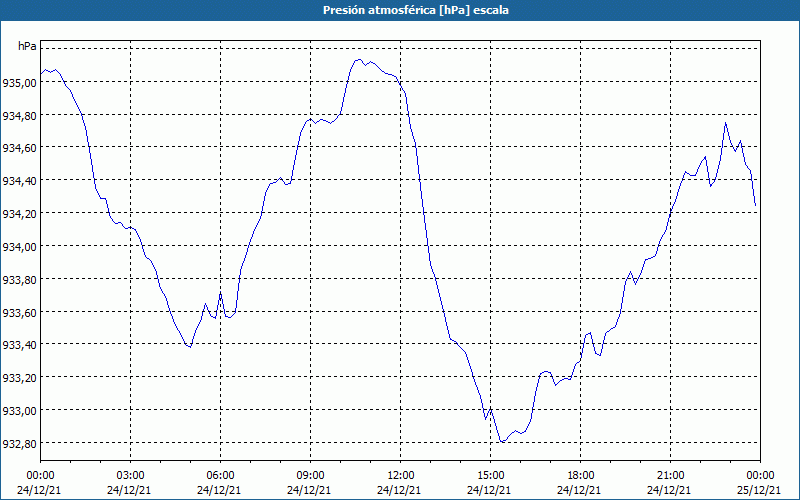Click the 933,60 axis value
Screen dimensions: 800x500
(20, 312)
